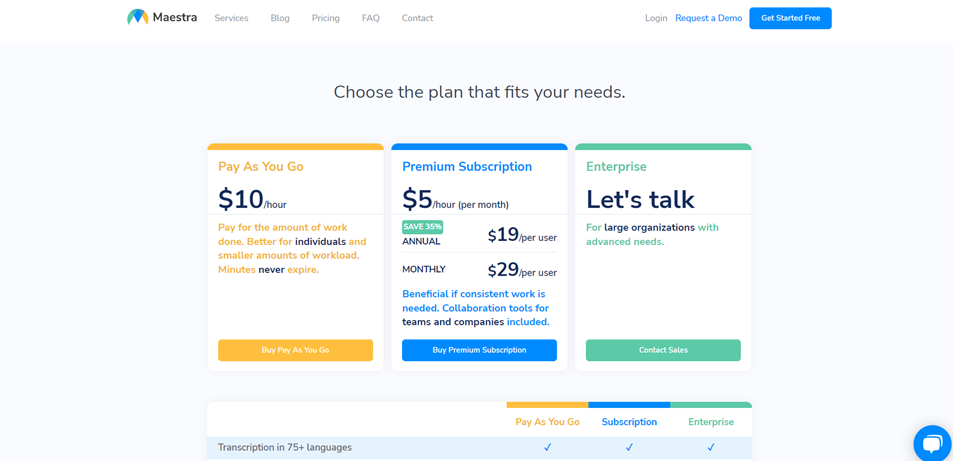The image size is (953, 461).
Task: Click the Maestra logo icon
Action: coord(138,17)
